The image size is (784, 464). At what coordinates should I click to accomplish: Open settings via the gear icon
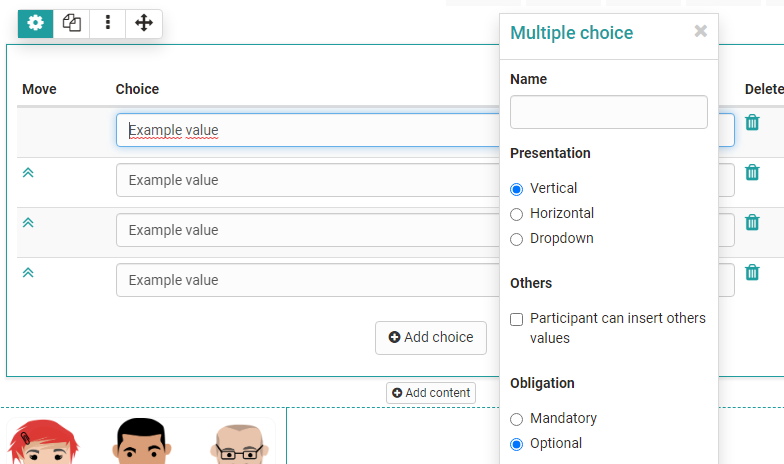(x=36, y=24)
